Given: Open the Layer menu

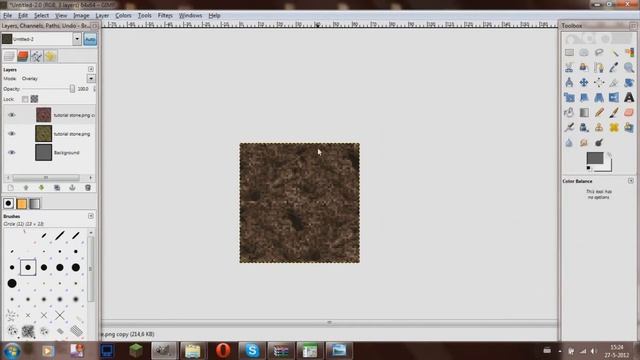Looking at the screenshot, I should 102,16.
